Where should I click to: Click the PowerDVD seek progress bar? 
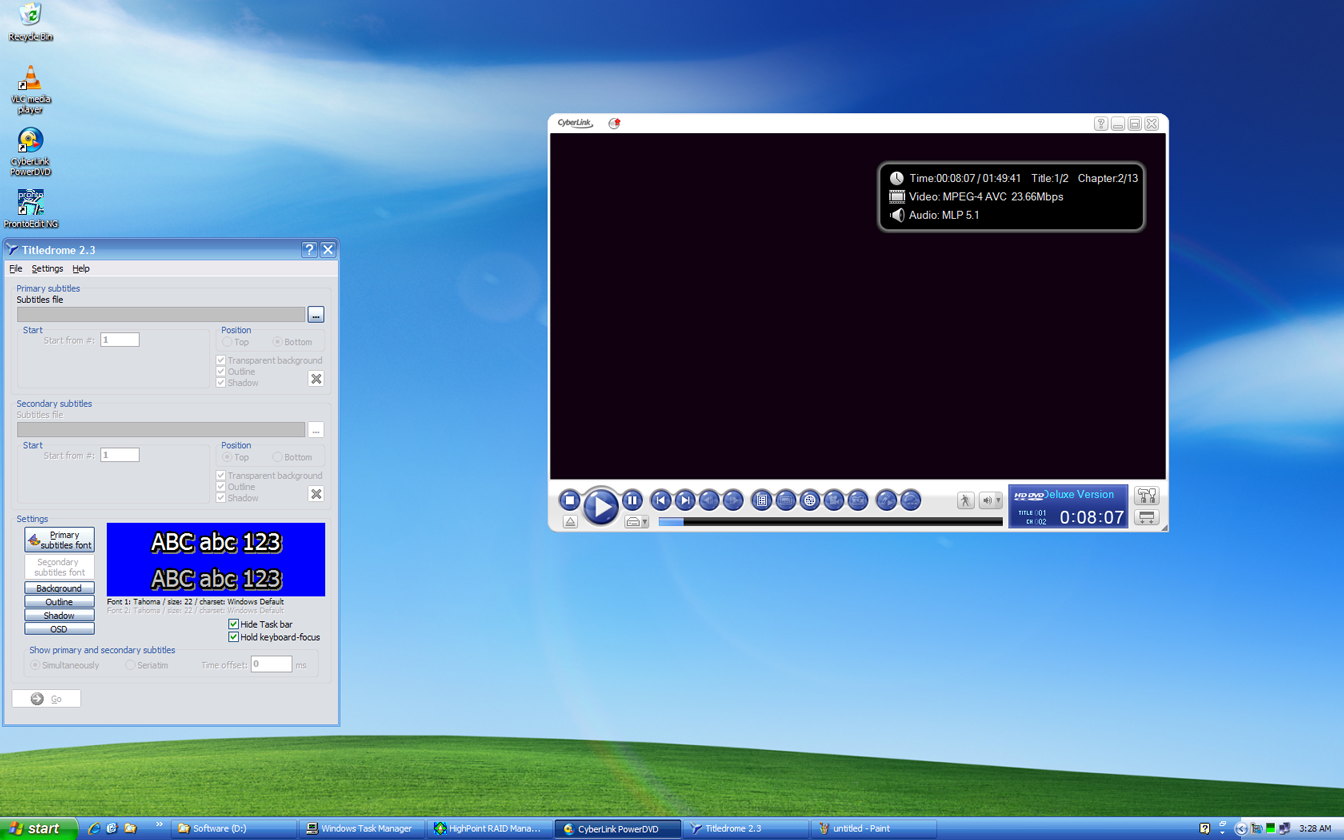(x=830, y=522)
